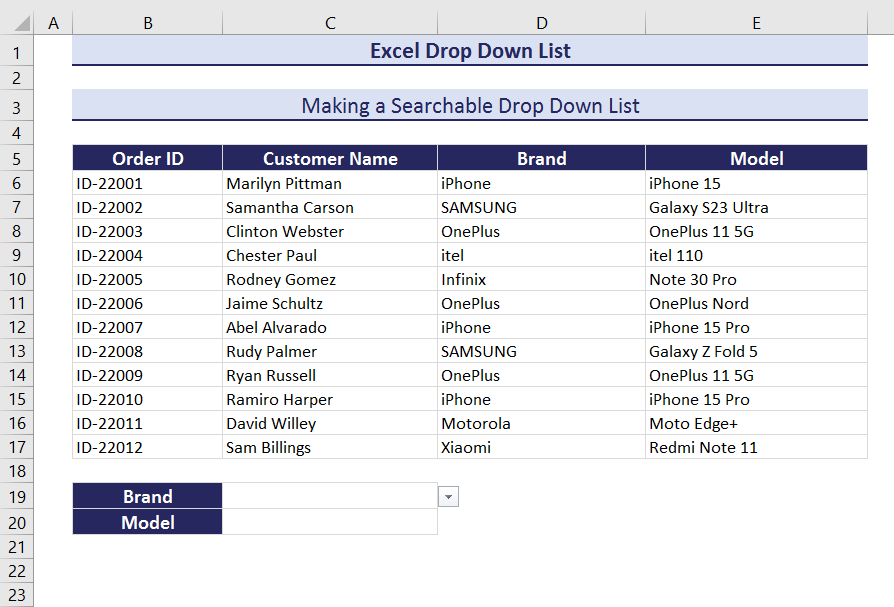The image size is (894, 607).
Task: Select the Infinix brand cell
Action: click(x=542, y=279)
